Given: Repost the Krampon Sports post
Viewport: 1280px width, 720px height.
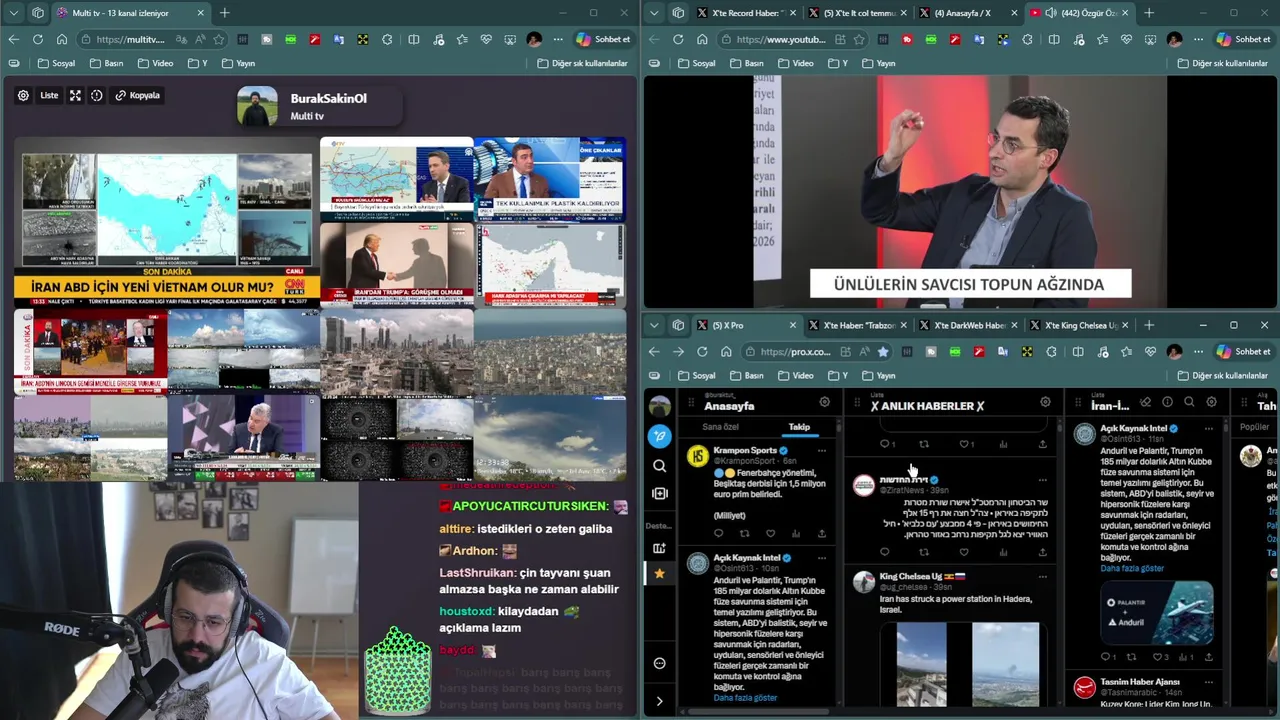Looking at the screenshot, I should 744,534.
